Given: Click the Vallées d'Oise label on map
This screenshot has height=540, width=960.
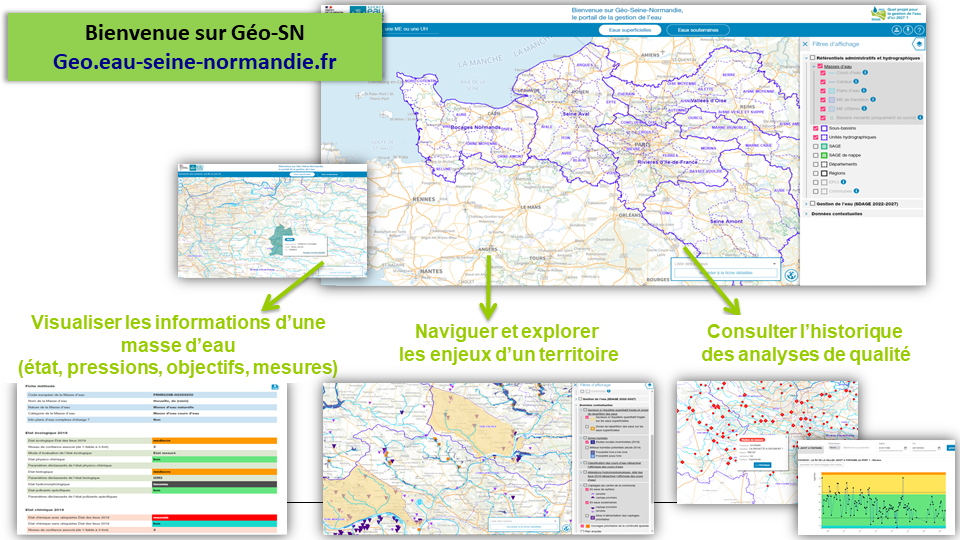Looking at the screenshot, I should point(708,100).
